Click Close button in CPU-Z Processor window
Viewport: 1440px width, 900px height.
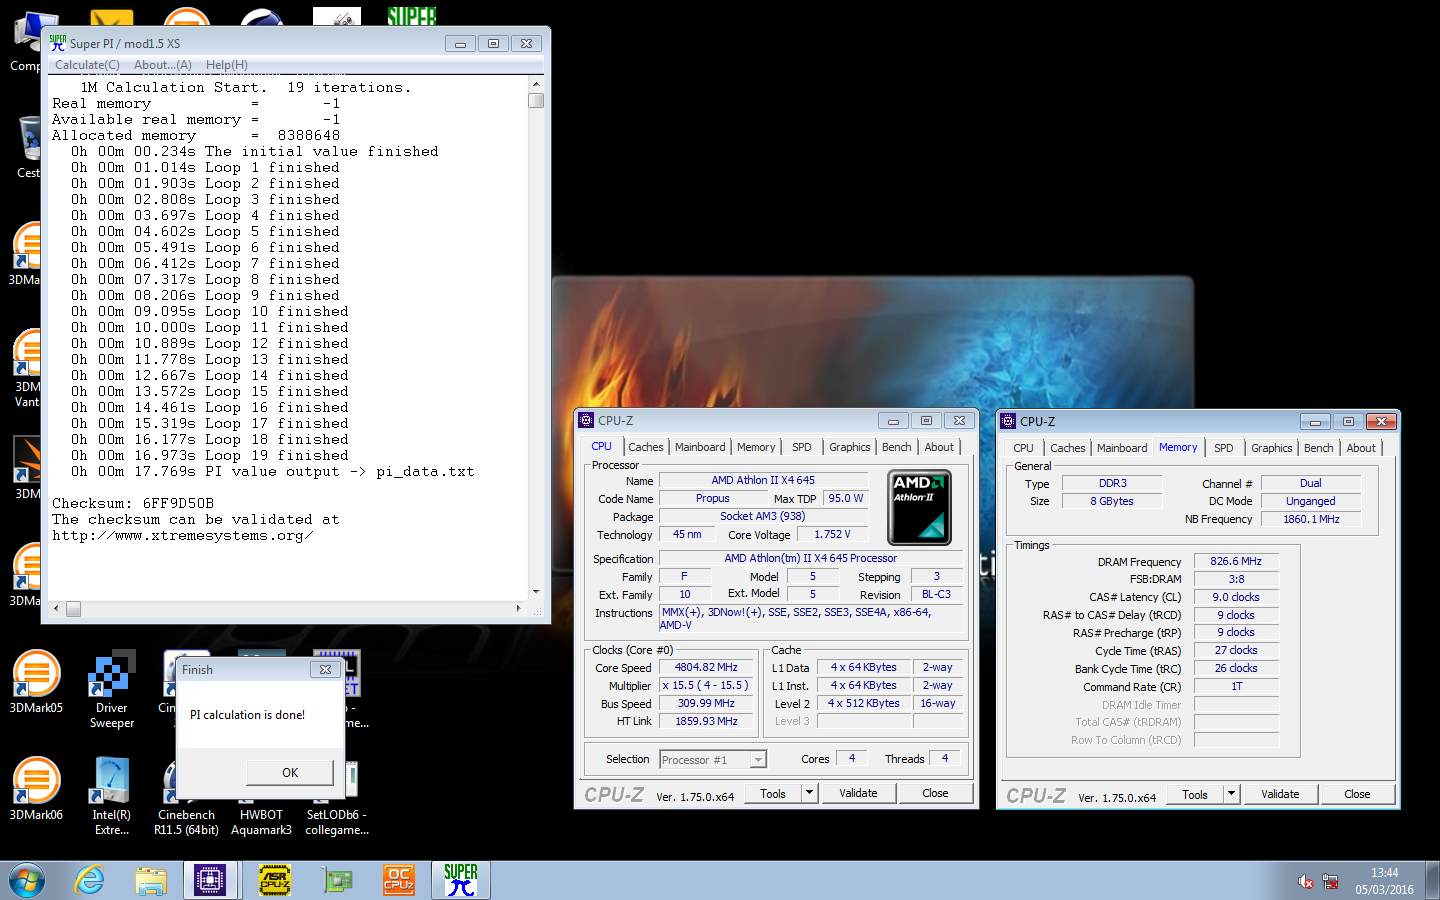click(935, 793)
